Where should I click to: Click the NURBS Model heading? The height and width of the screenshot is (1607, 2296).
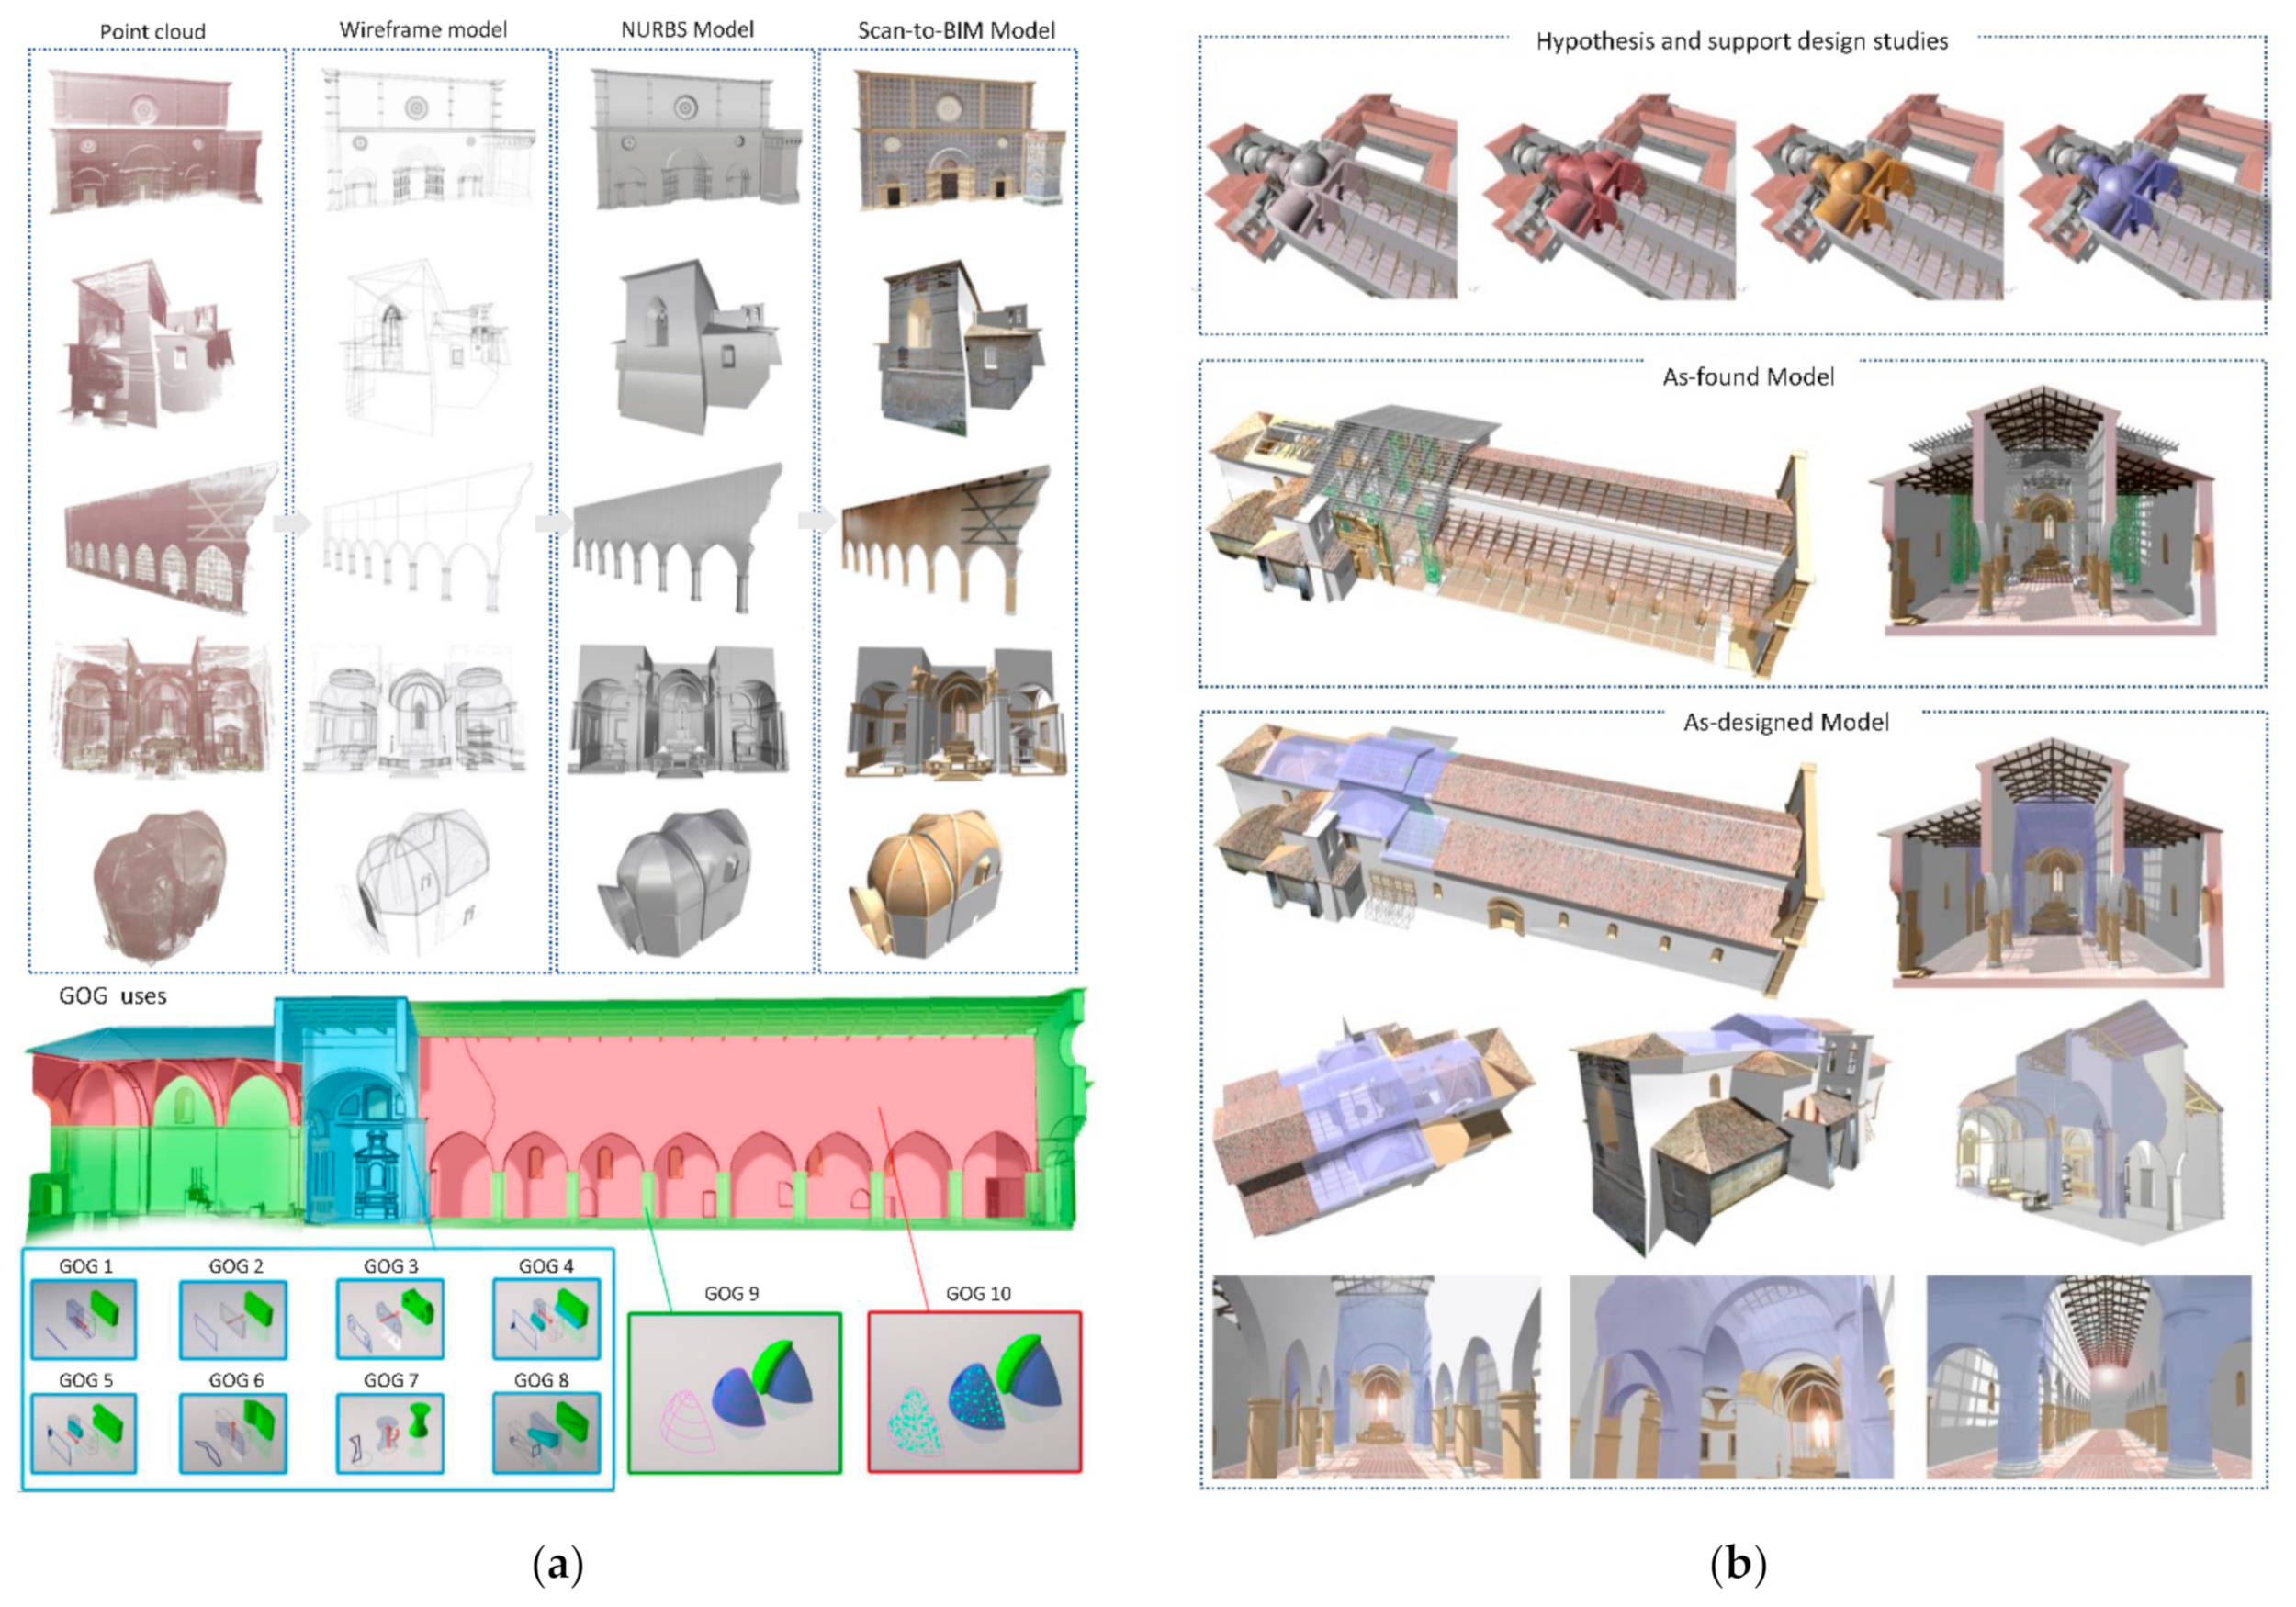pos(687,30)
